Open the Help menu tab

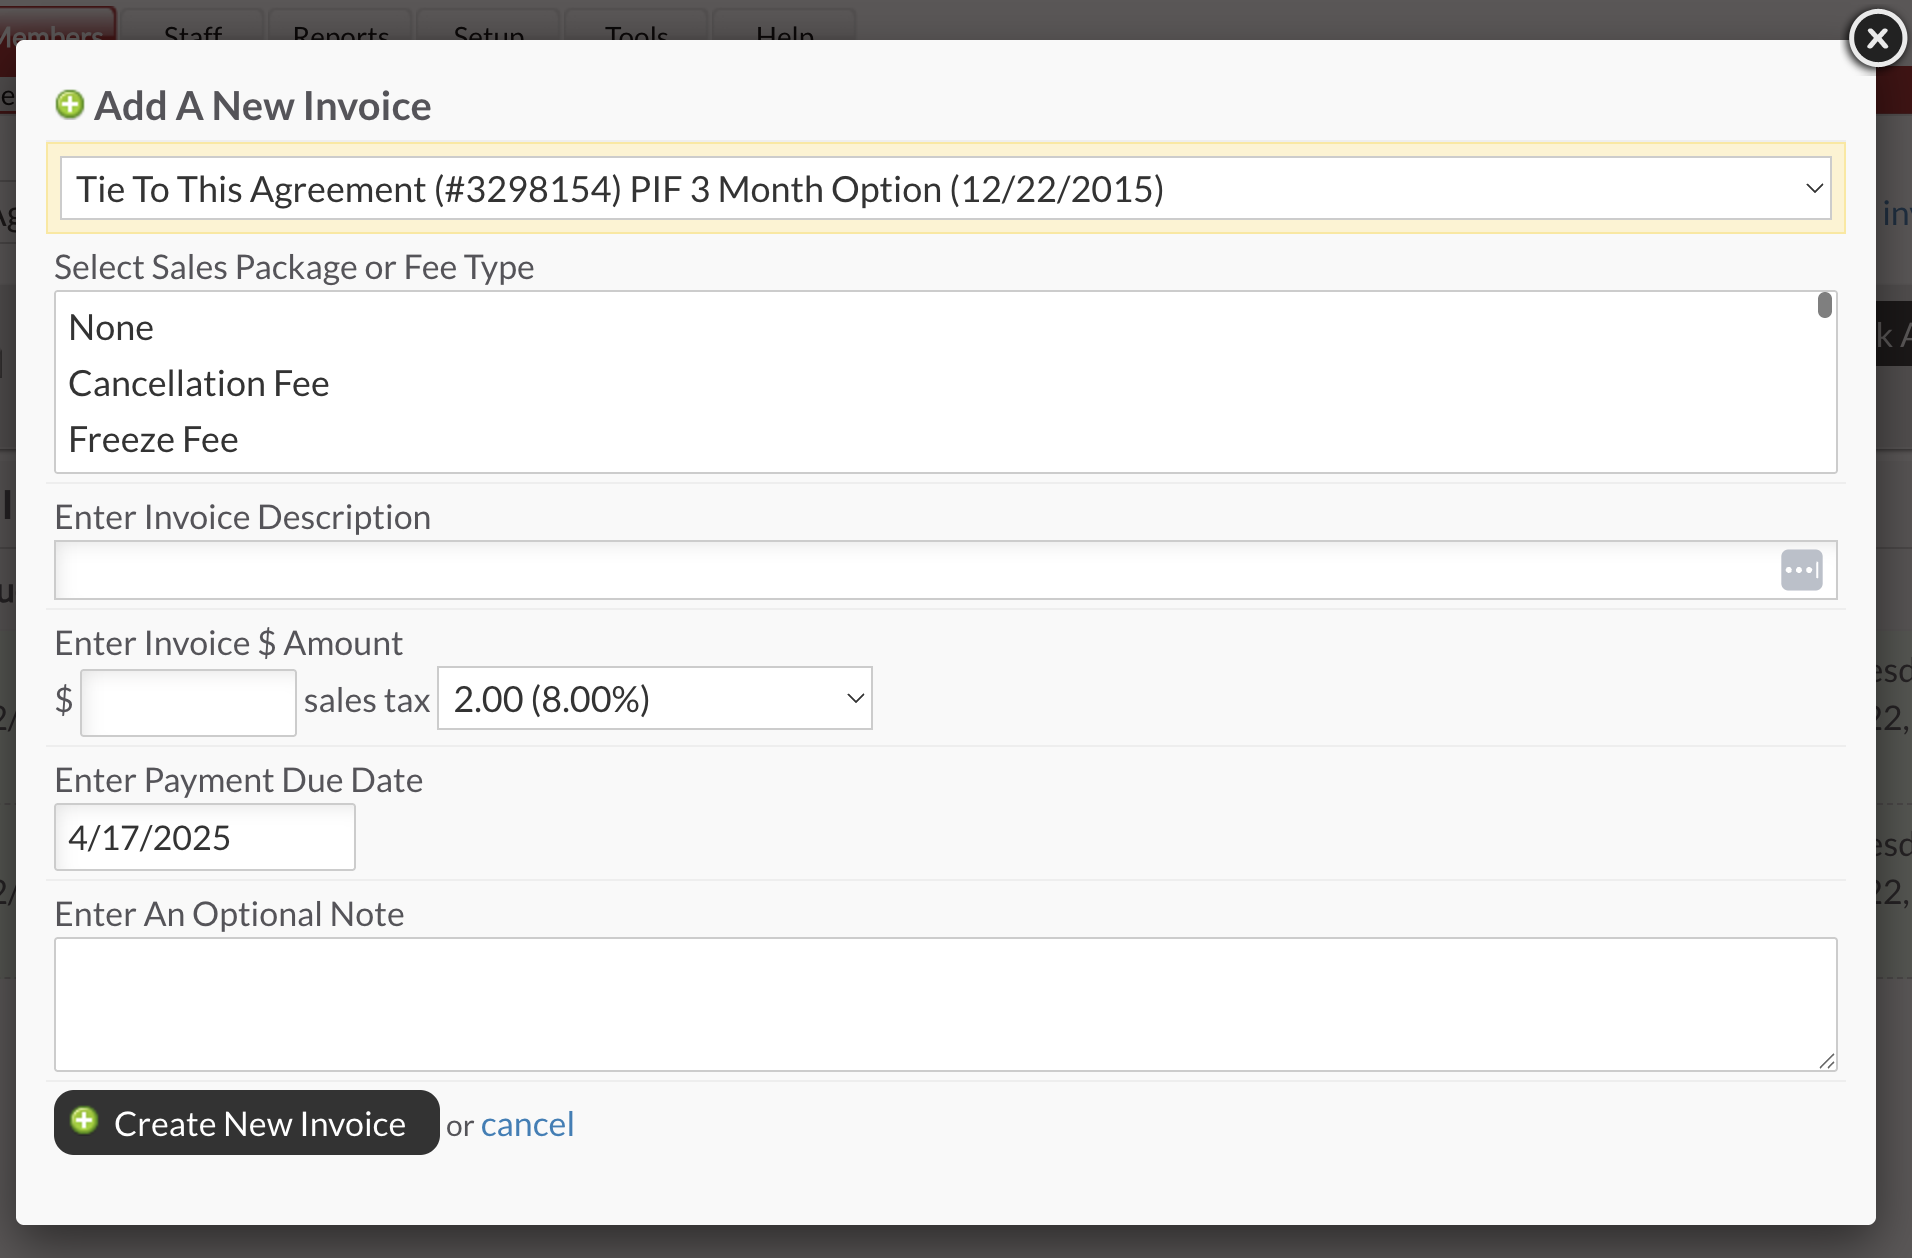(x=784, y=27)
